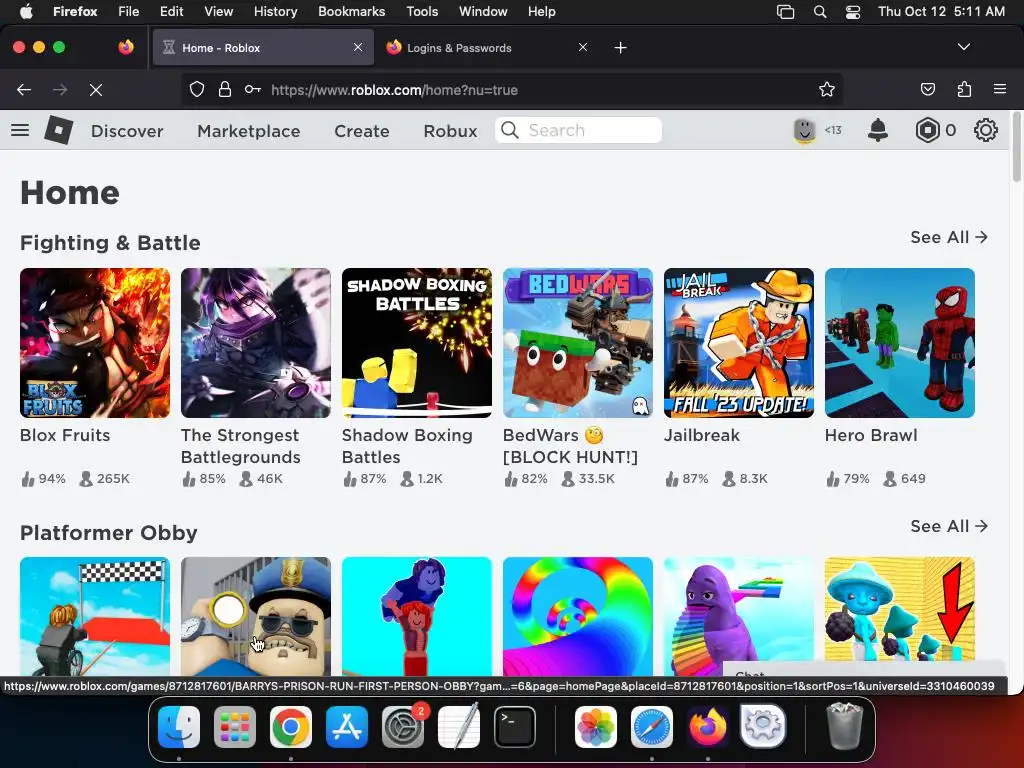Open Finder from the dock
Screen dimensions: 1024x768
pos(179,726)
